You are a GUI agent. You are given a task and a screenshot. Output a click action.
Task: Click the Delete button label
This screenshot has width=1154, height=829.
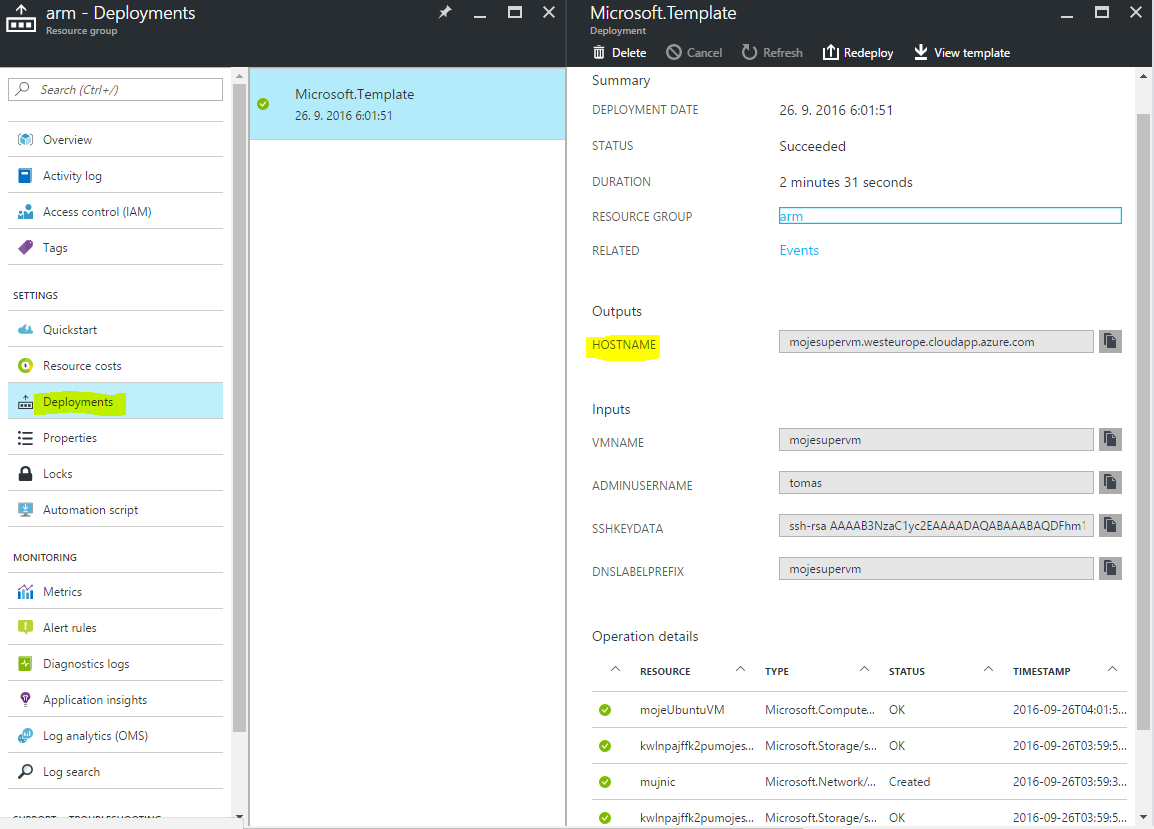(x=629, y=53)
